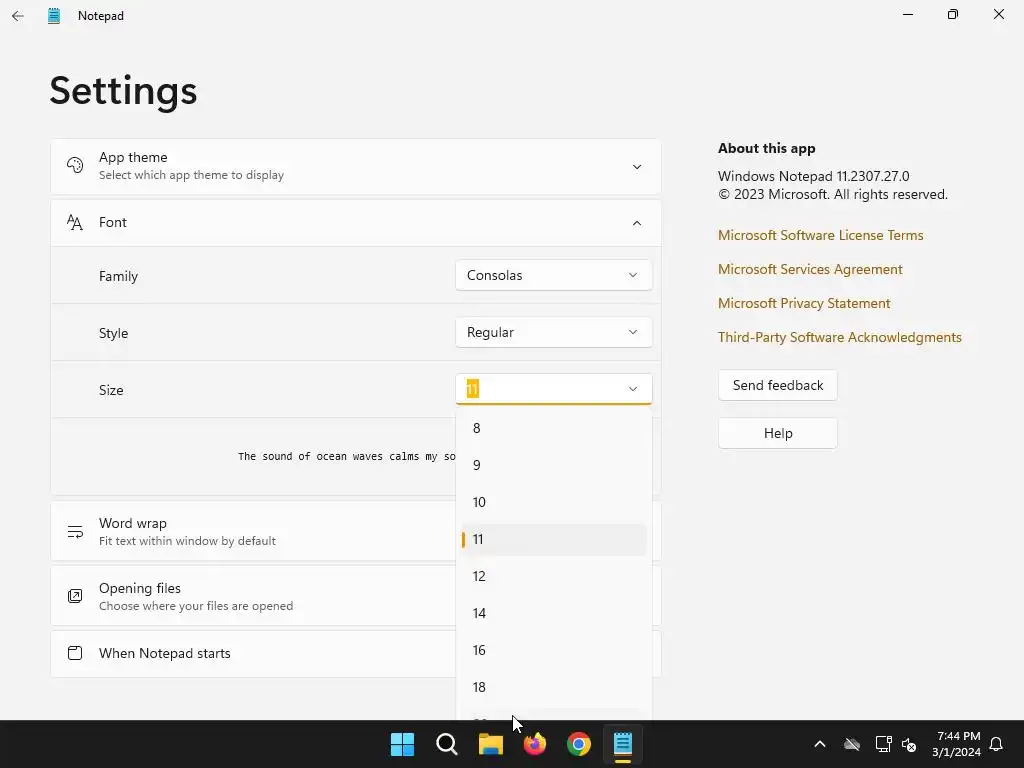Click the OneDrive cloud tray icon

click(852, 744)
